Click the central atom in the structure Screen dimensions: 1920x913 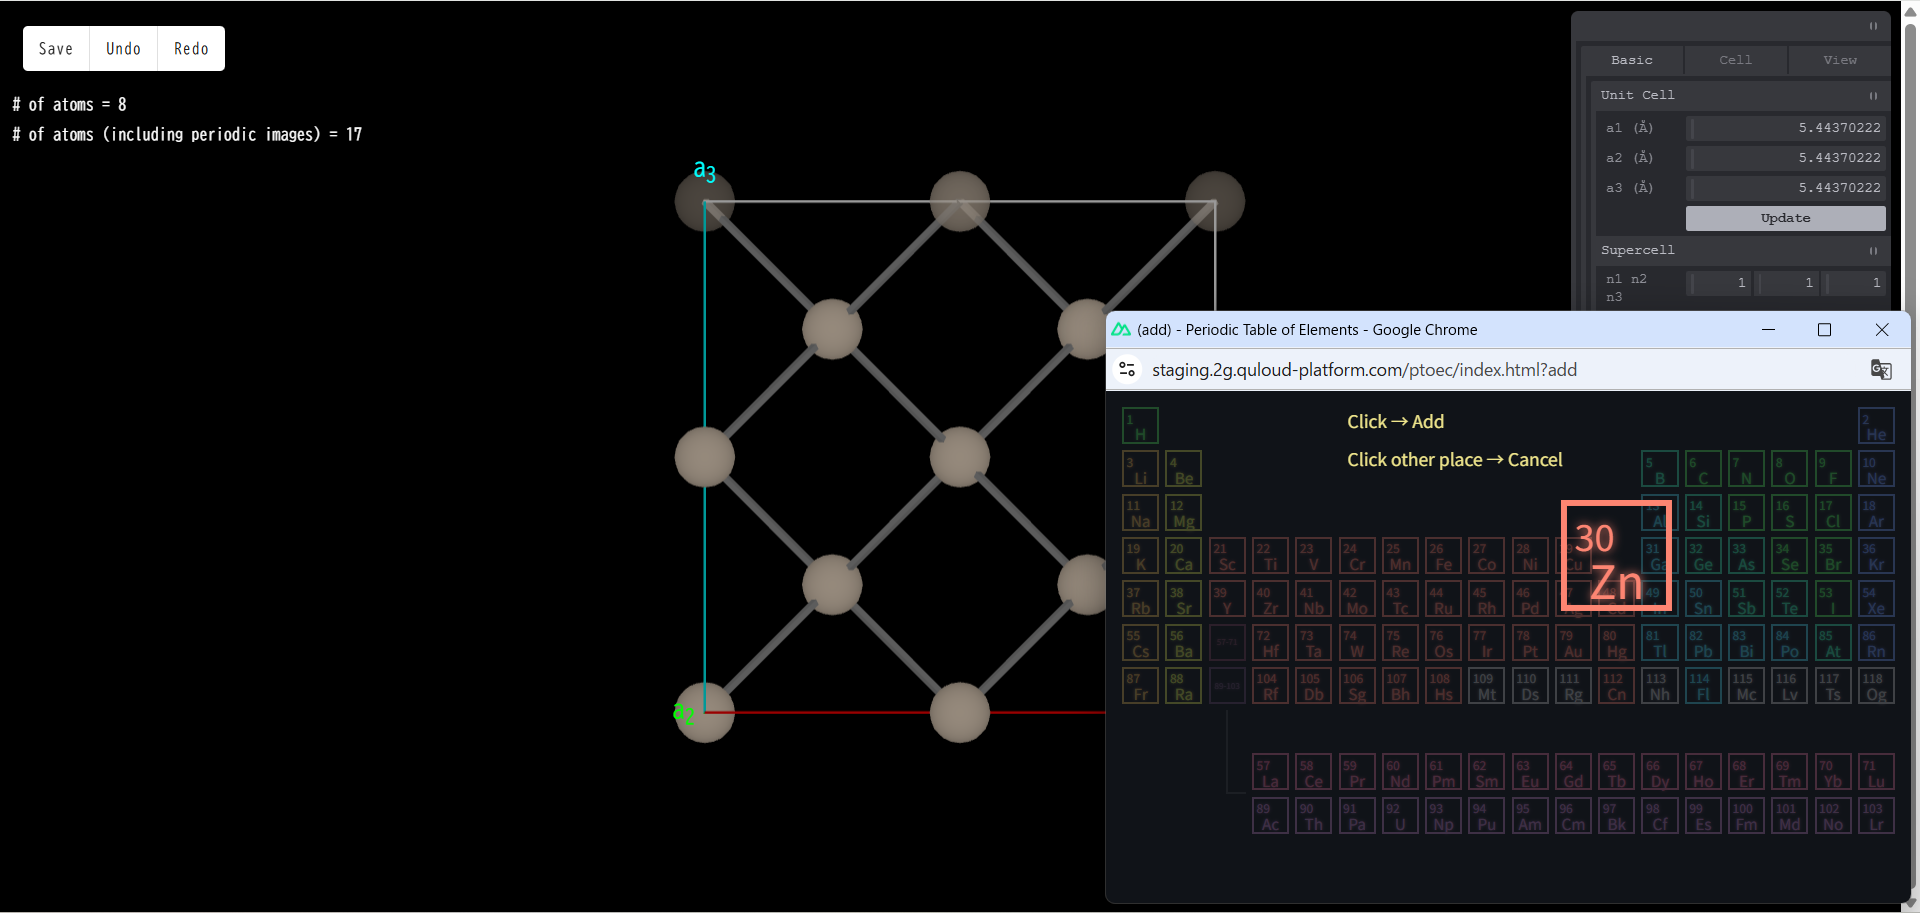pyautogui.click(x=959, y=457)
